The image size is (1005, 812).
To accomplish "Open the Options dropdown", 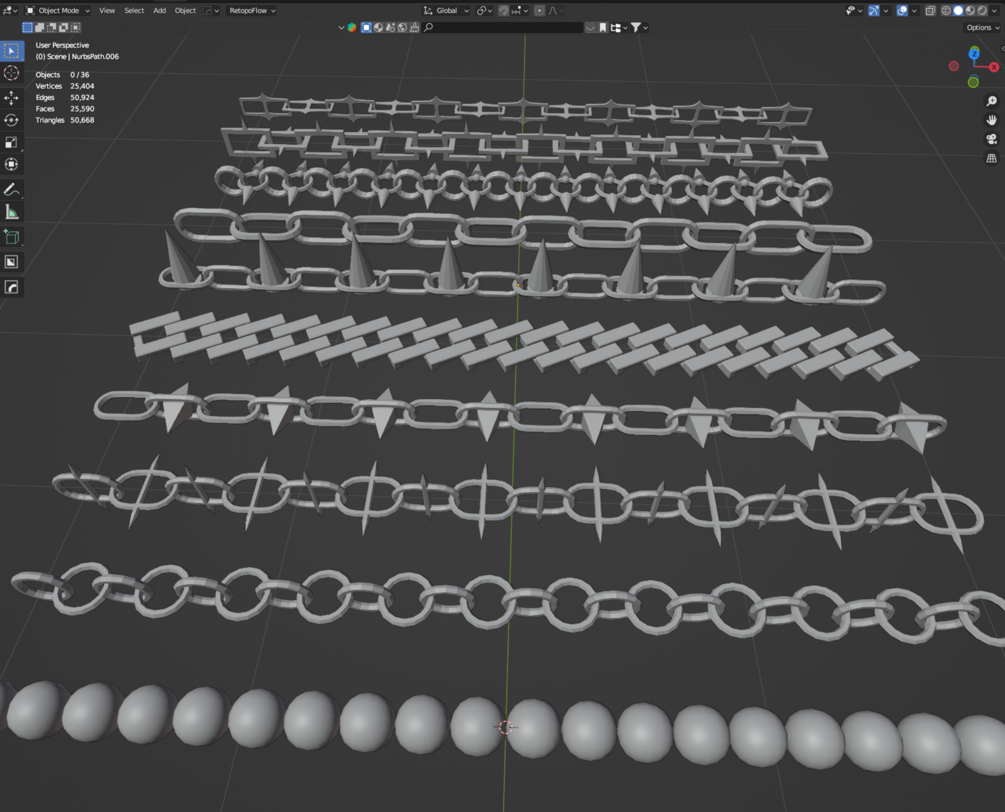I will point(981,28).
